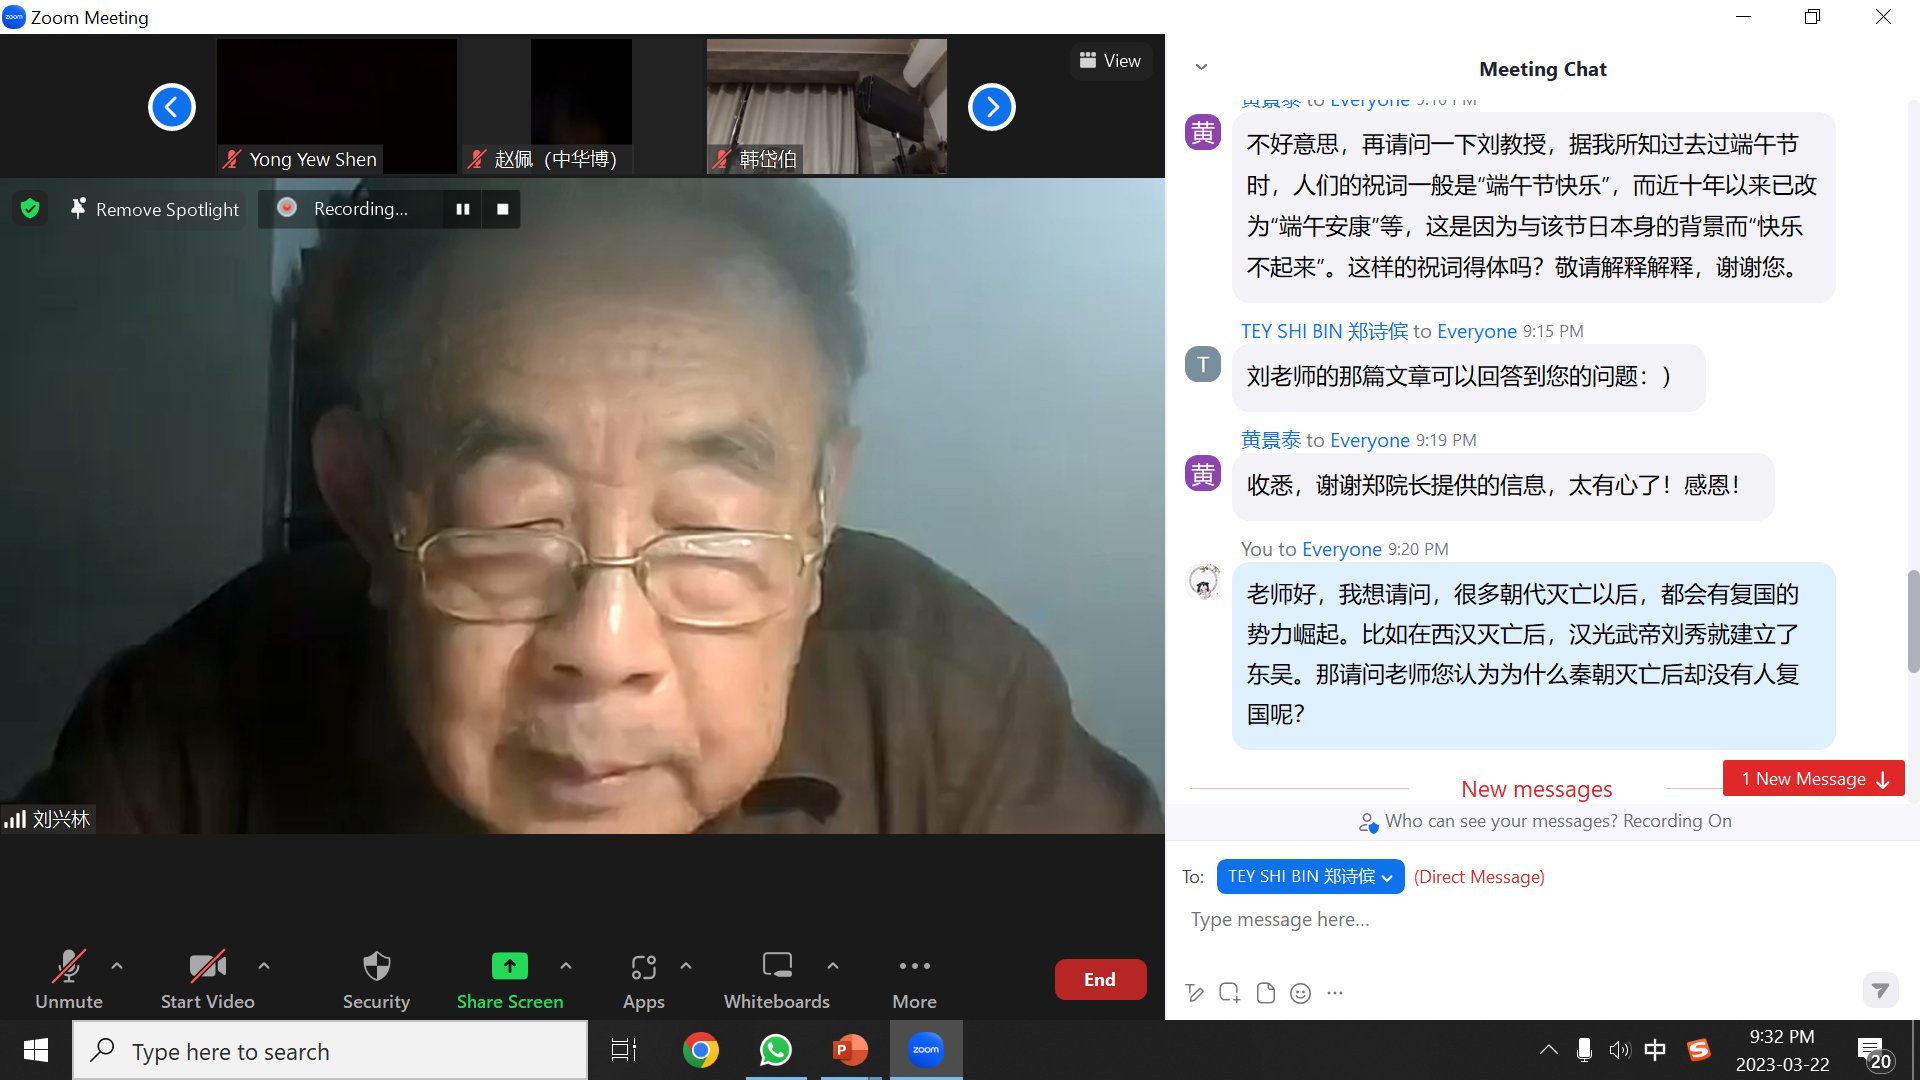The height and width of the screenshot is (1080, 1920).
Task: Click sender name TEY SHI BIN 郑诗傧 in chat
Action: point(1325,331)
